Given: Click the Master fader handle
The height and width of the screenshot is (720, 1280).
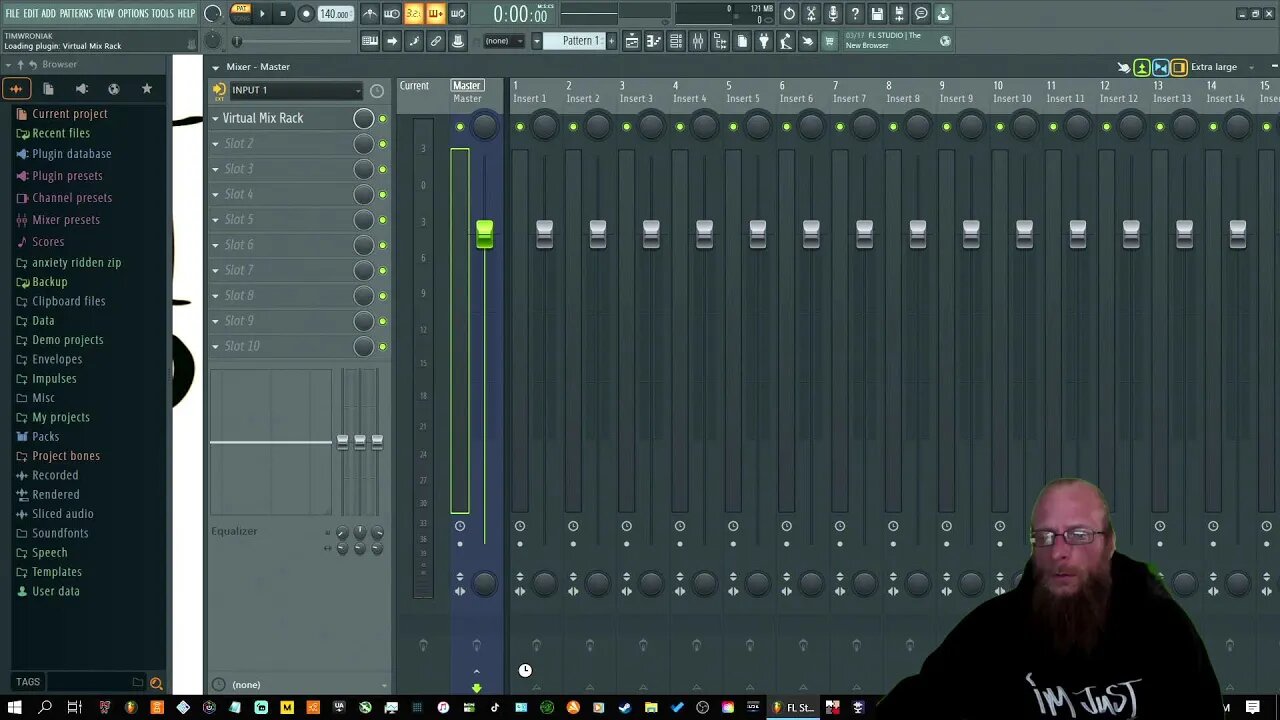Looking at the screenshot, I should point(484,235).
